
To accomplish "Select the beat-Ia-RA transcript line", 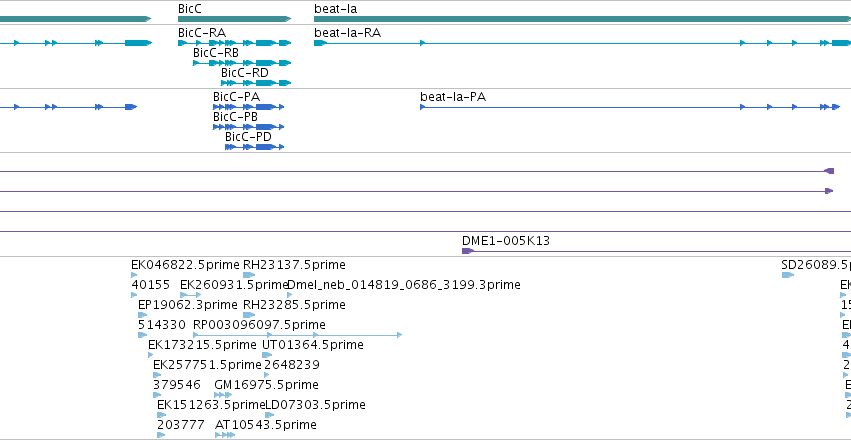I will click(582, 43).
